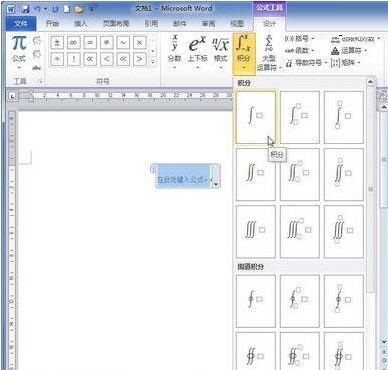Image resolution: width=388 pixels, height=370 pixels.
Task: Insert the ∝ proportional-to symbol
Action: (x=90, y=59)
